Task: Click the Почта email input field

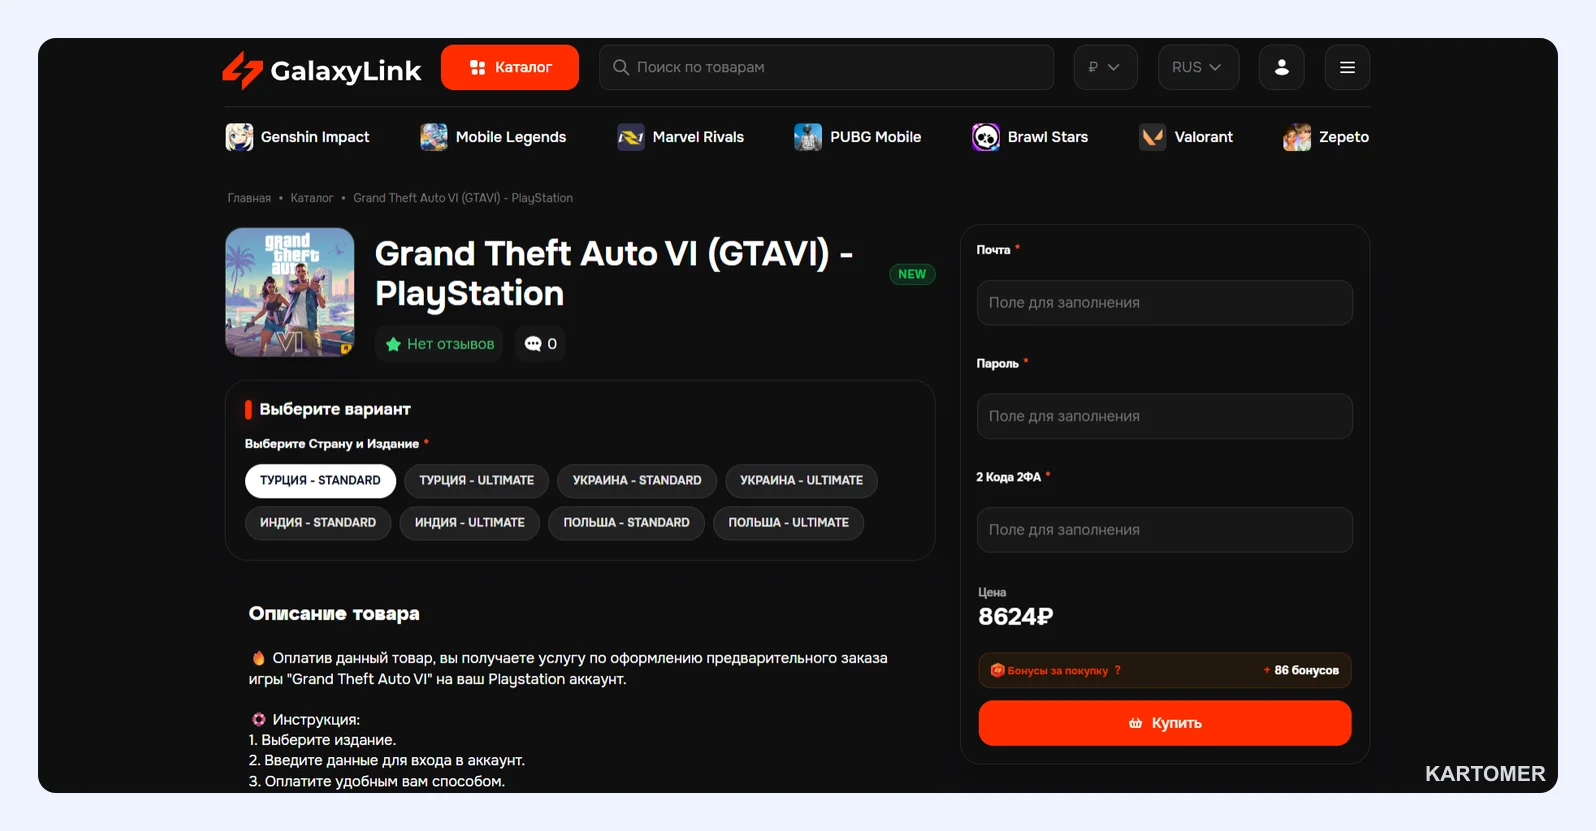Action: pos(1165,303)
